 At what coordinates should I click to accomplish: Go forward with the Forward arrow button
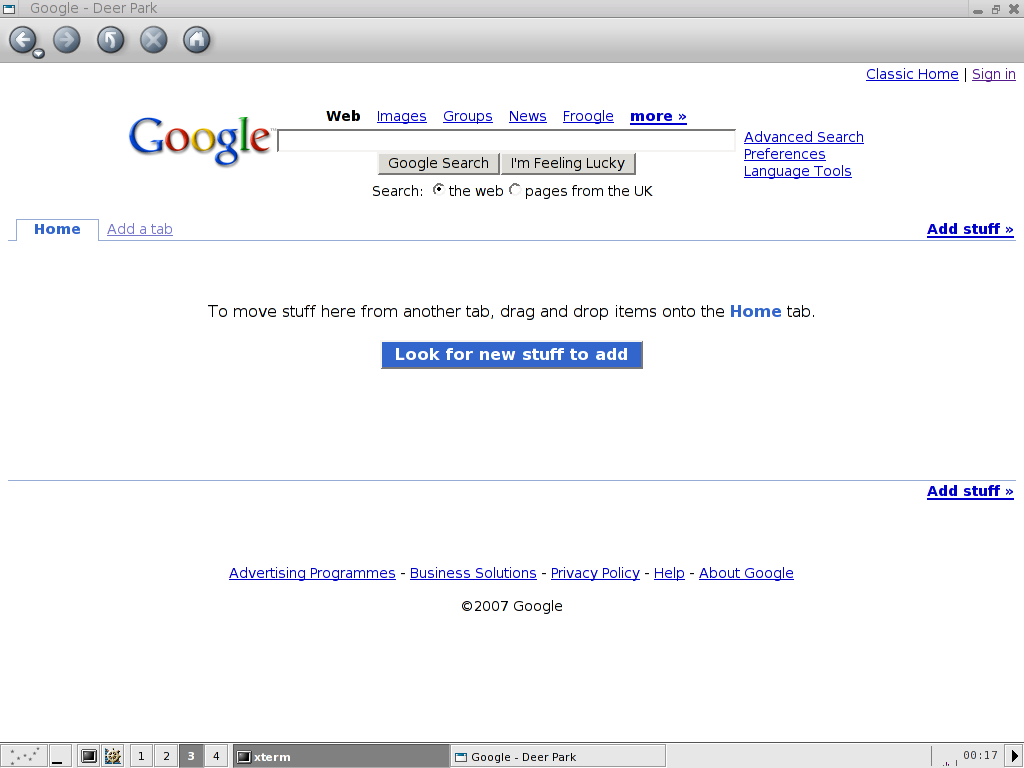pyautogui.click(x=67, y=40)
